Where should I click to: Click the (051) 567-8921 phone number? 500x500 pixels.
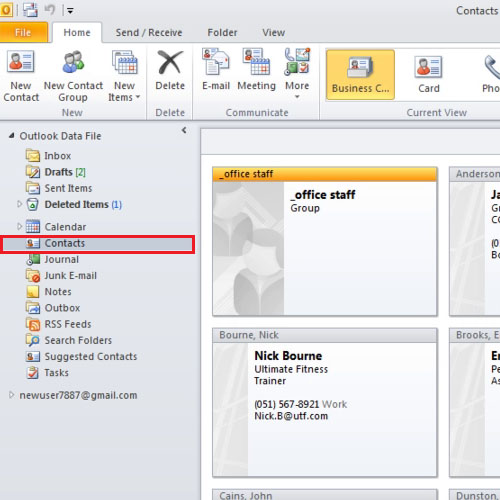pyautogui.click(x=287, y=404)
